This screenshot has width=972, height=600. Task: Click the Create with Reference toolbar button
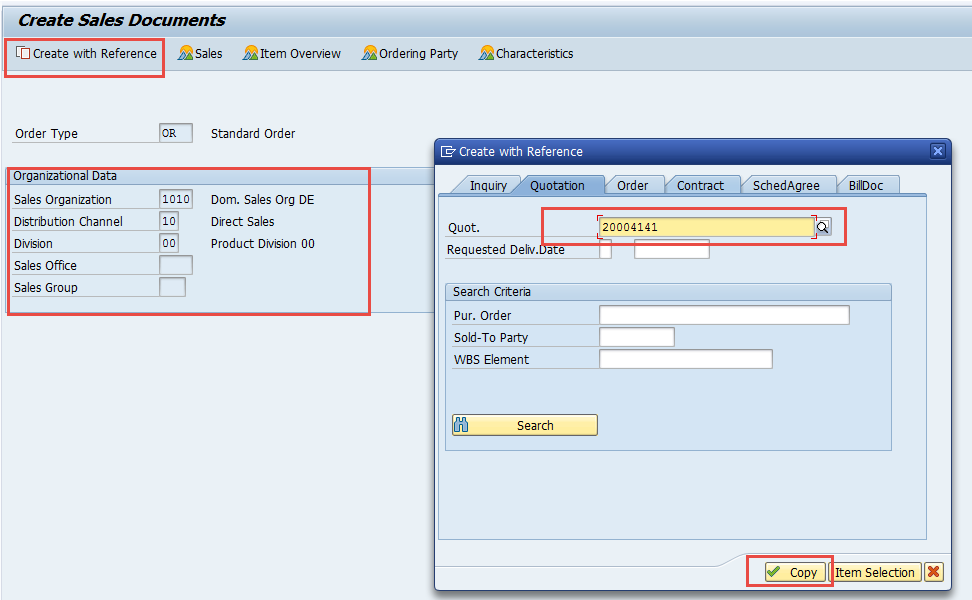tap(86, 54)
